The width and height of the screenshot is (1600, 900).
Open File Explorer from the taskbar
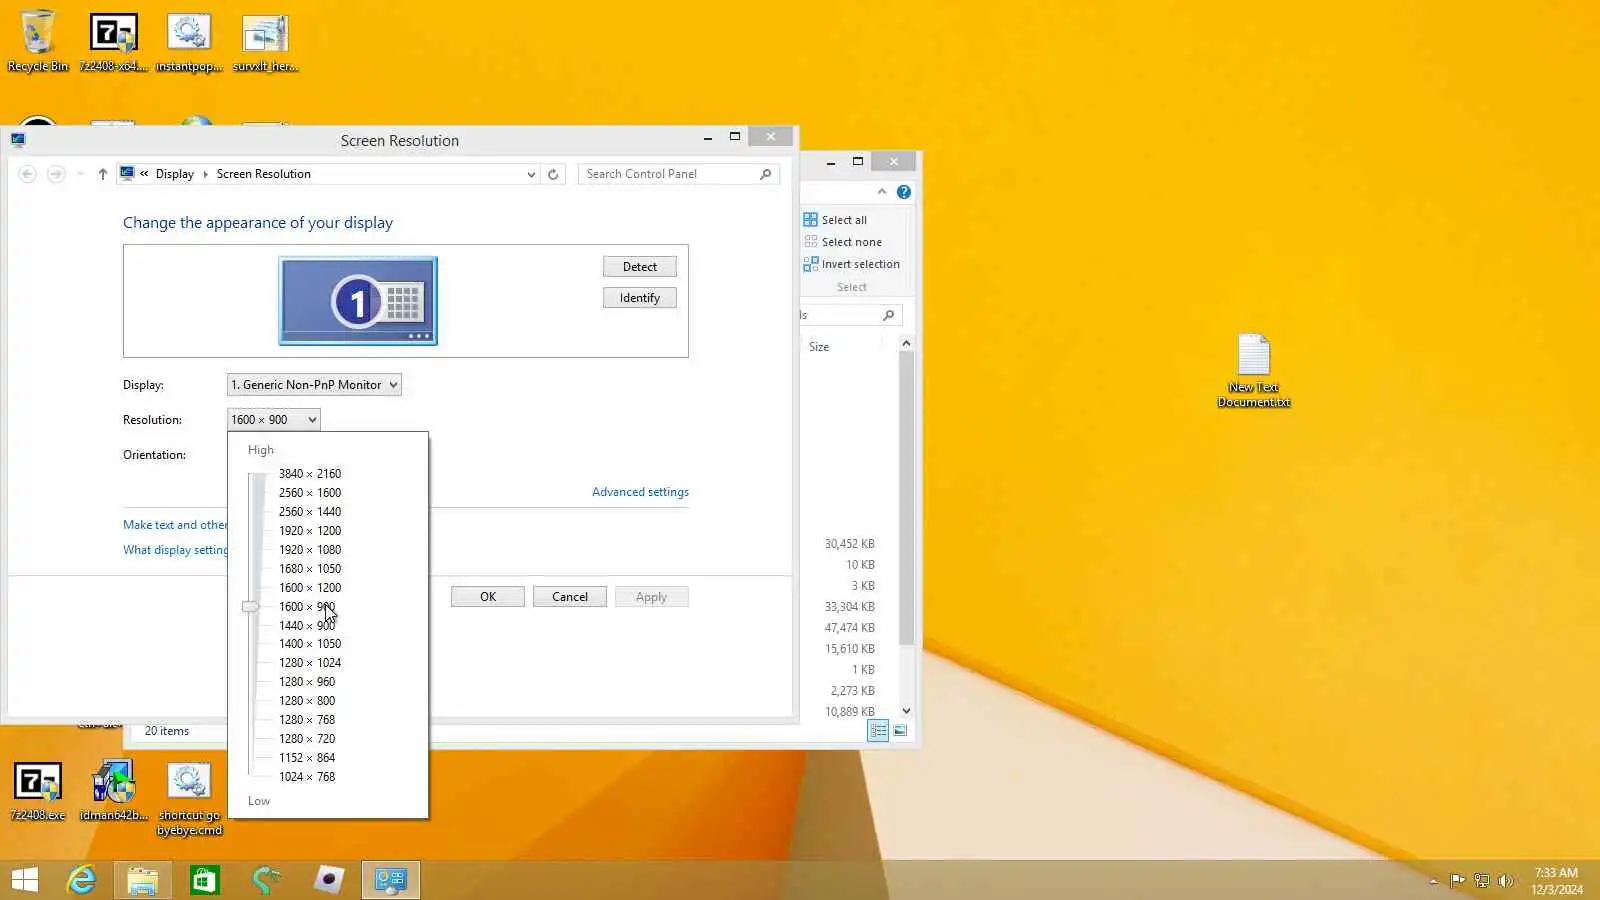pos(143,880)
